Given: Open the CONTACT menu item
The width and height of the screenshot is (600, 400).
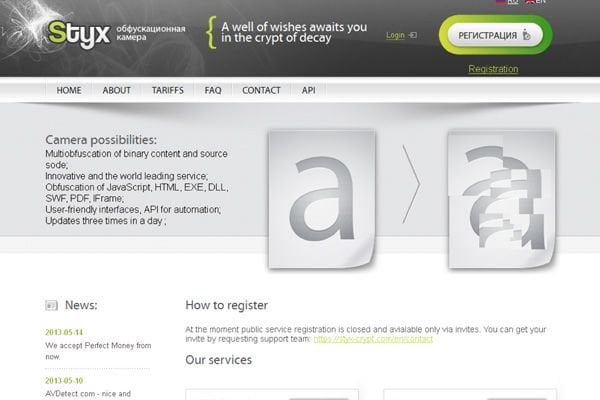Looking at the screenshot, I should 261,90.
